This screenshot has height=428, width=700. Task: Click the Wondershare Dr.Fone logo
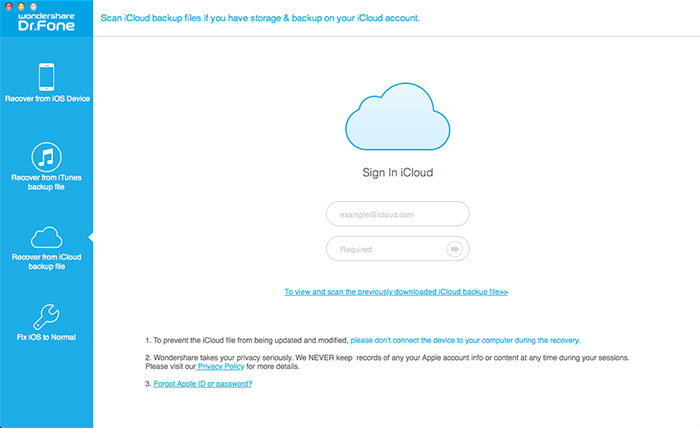[46, 22]
